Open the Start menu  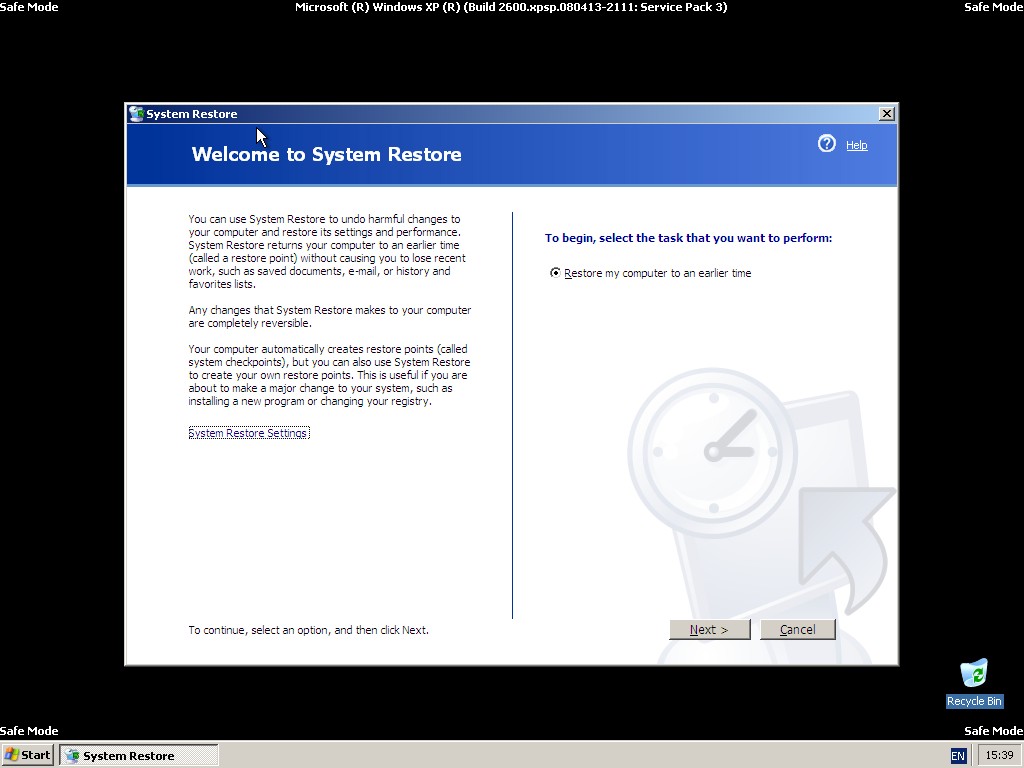27,755
